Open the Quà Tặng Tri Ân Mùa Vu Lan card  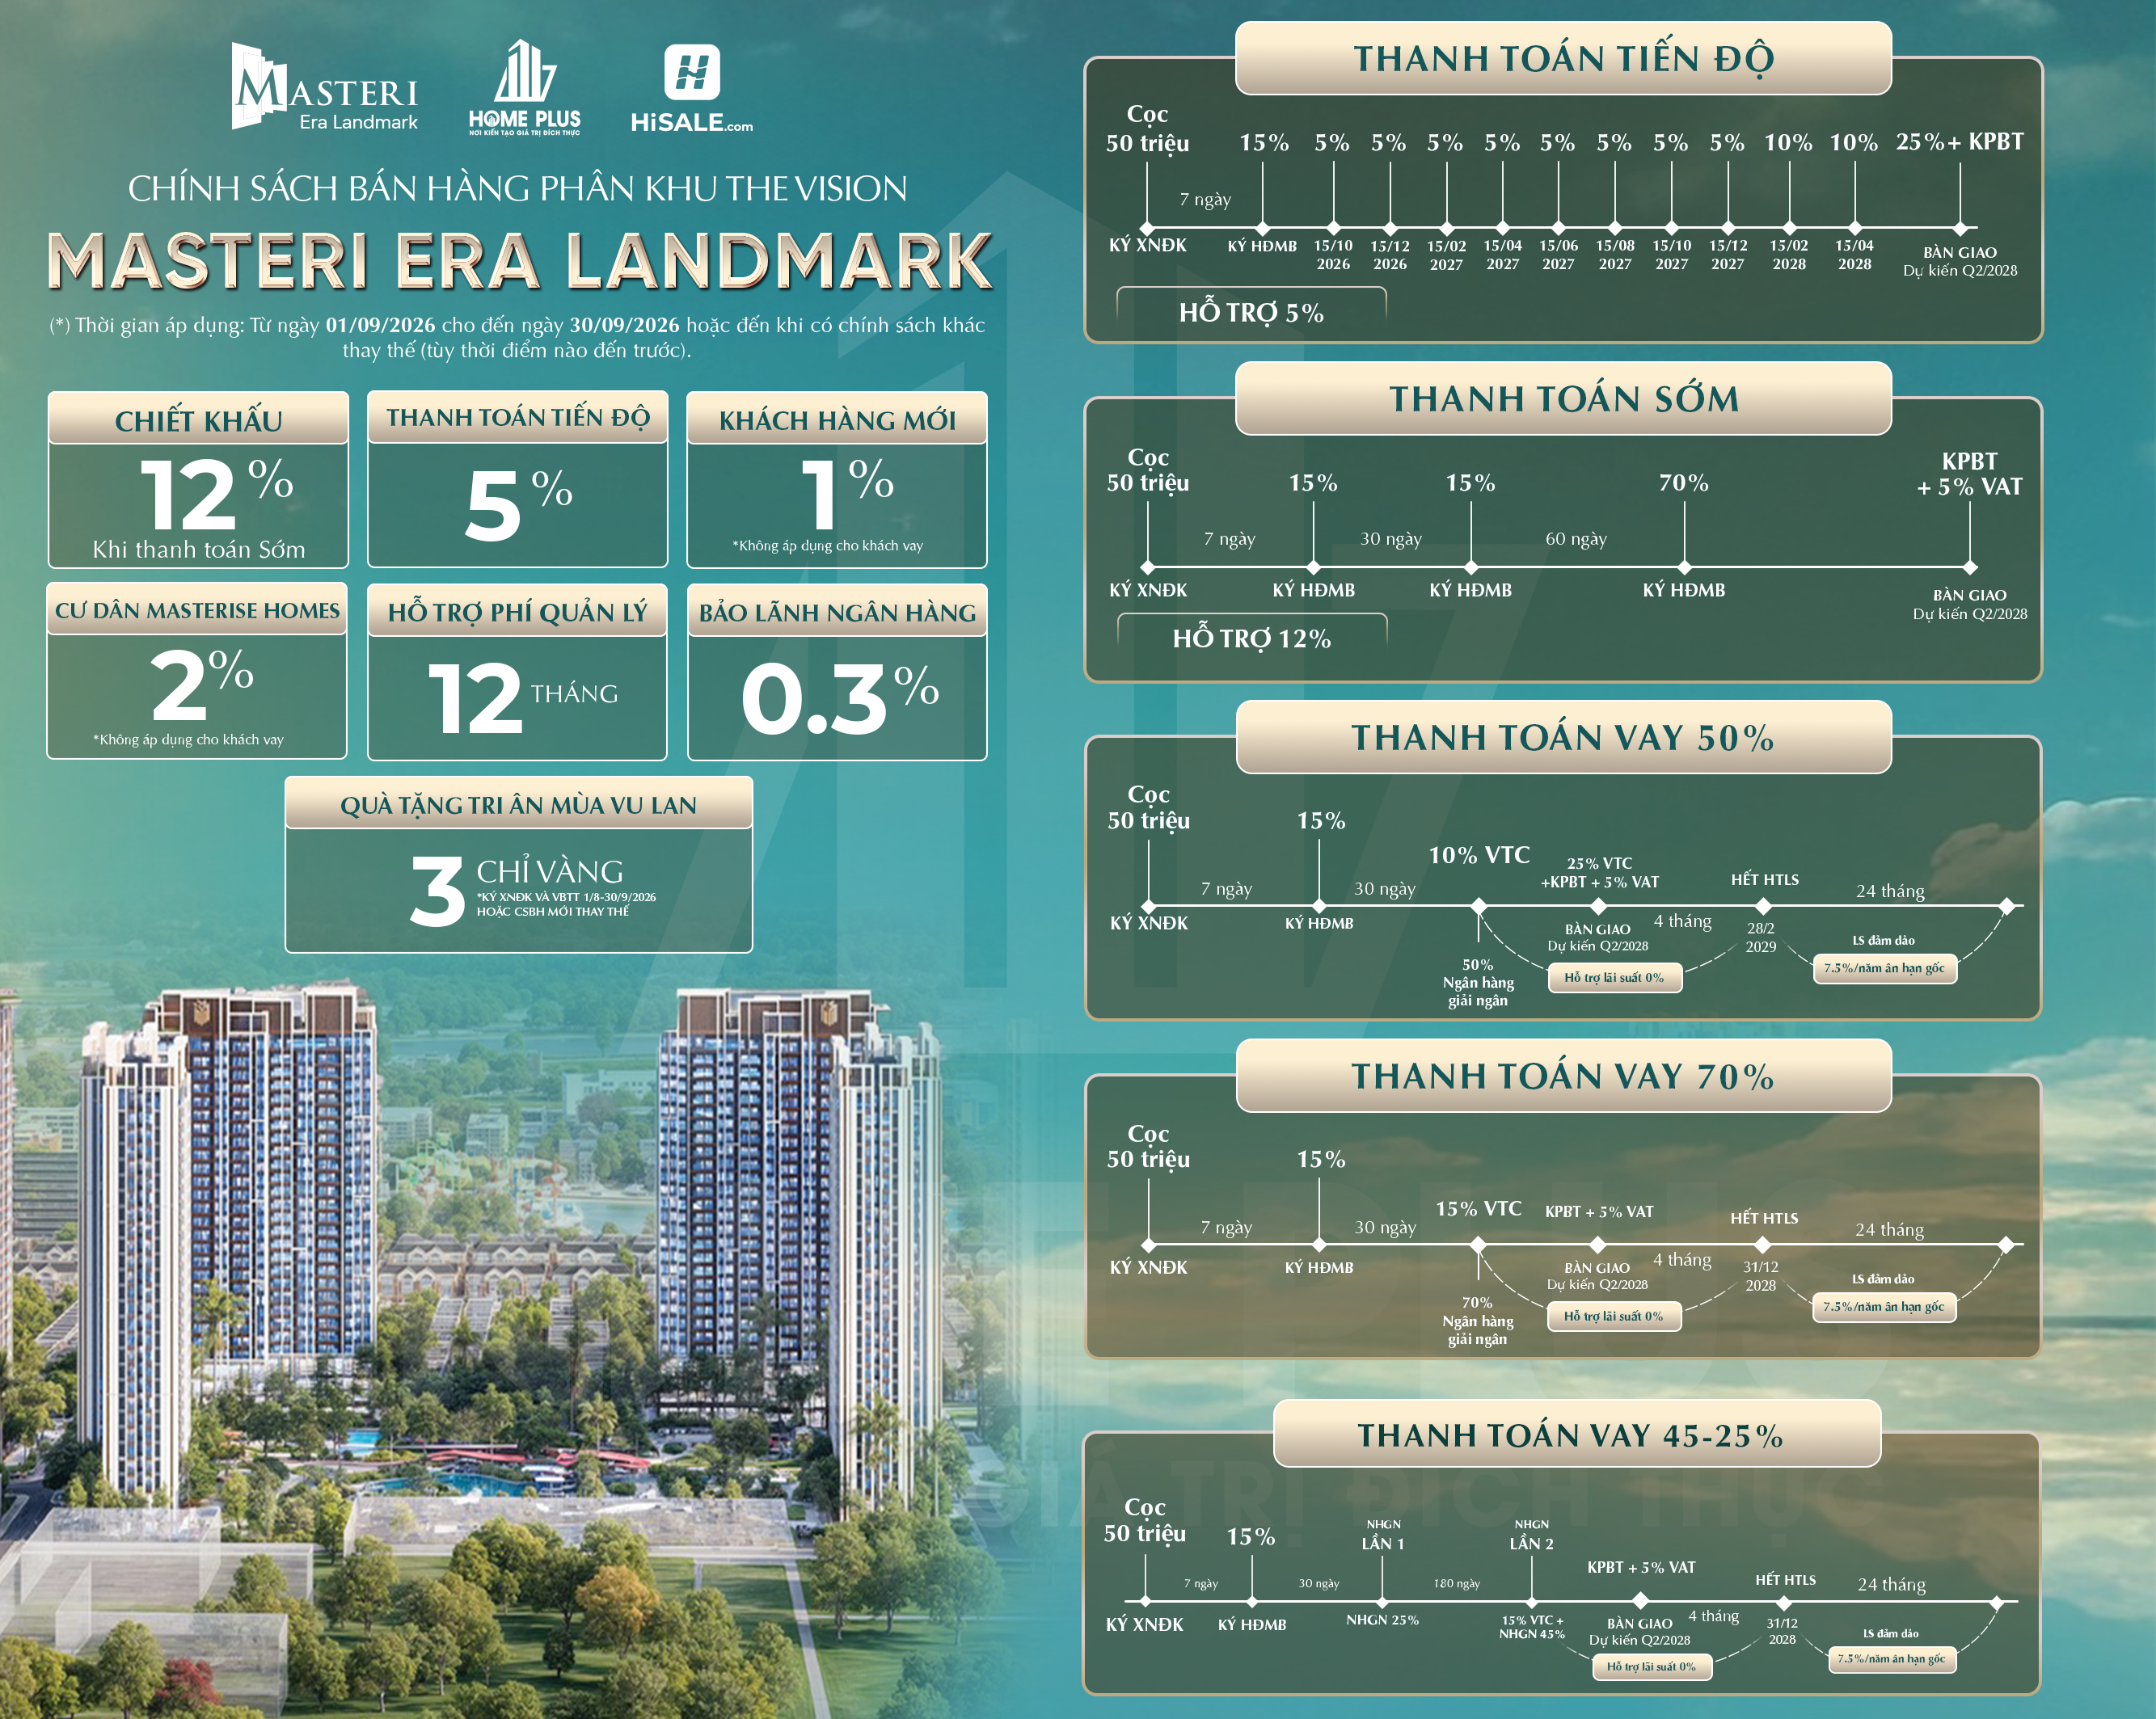pyautogui.click(x=518, y=865)
